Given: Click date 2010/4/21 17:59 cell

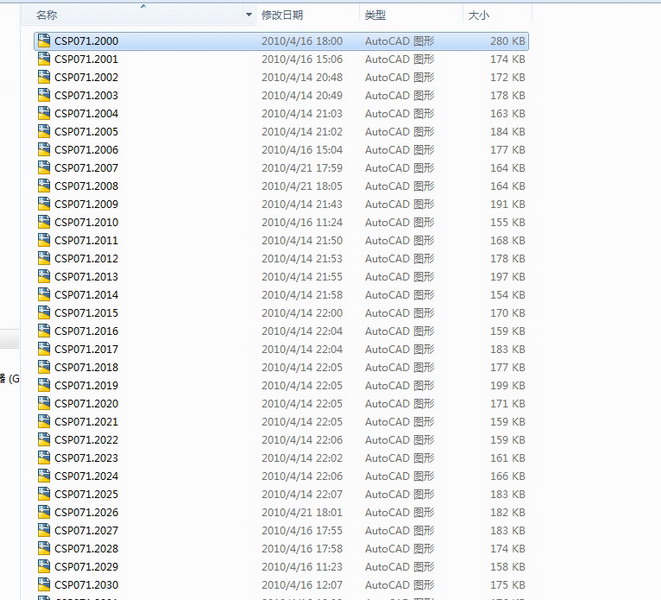Looking at the screenshot, I should click(x=302, y=168).
